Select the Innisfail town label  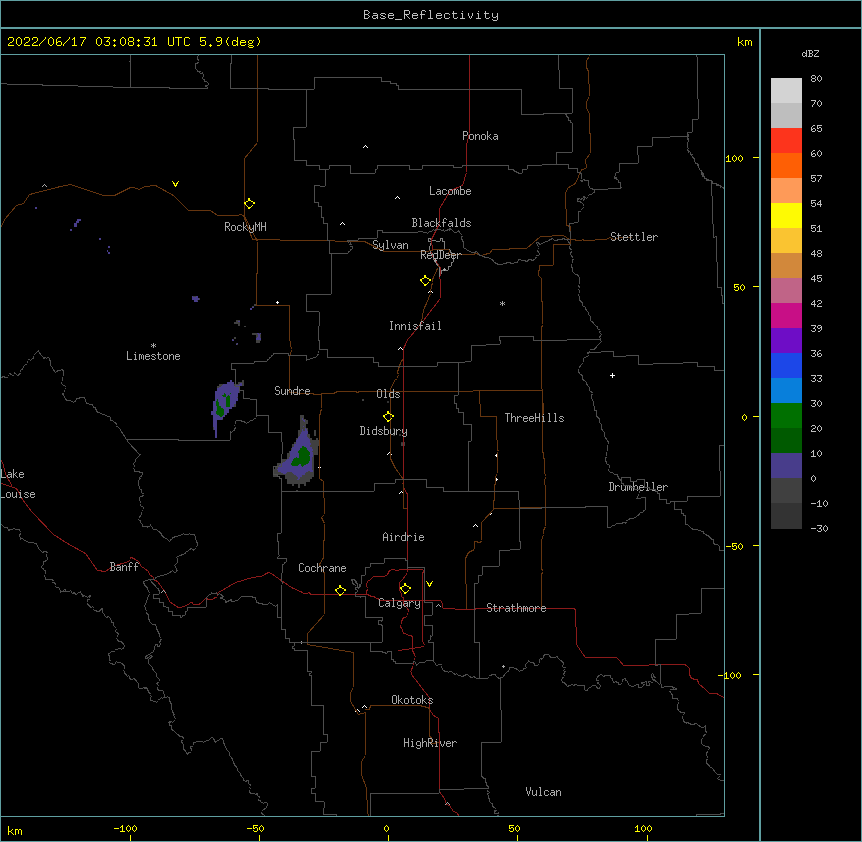point(415,326)
